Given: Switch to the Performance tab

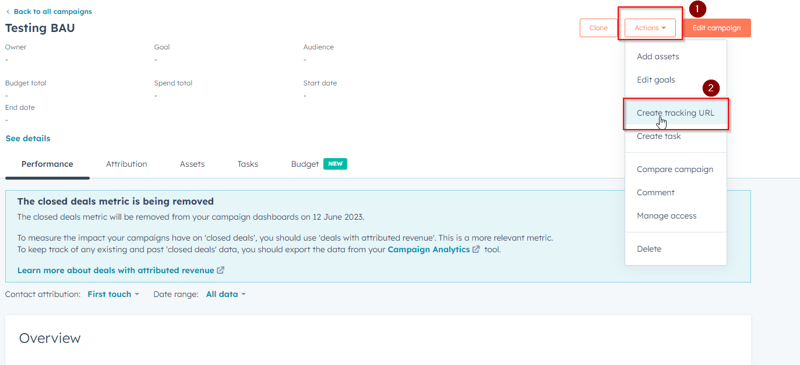Looking at the screenshot, I should [x=47, y=164].
